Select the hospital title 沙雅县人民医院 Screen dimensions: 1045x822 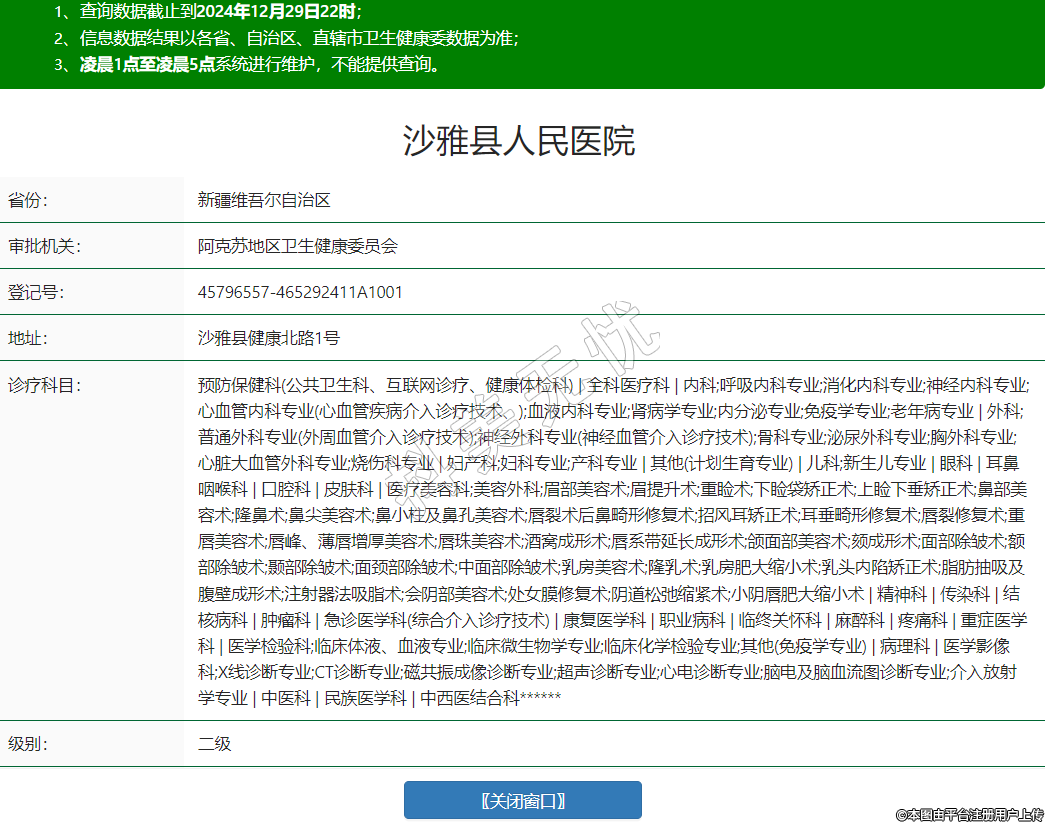[x=519, y=141]
